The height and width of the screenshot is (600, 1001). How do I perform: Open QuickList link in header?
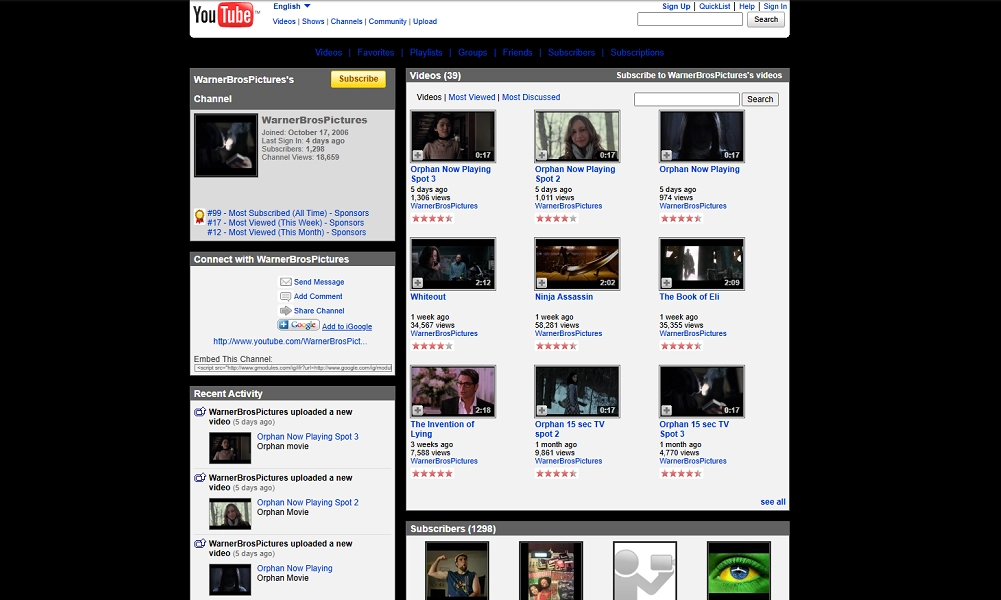click(x=714, y=6)
